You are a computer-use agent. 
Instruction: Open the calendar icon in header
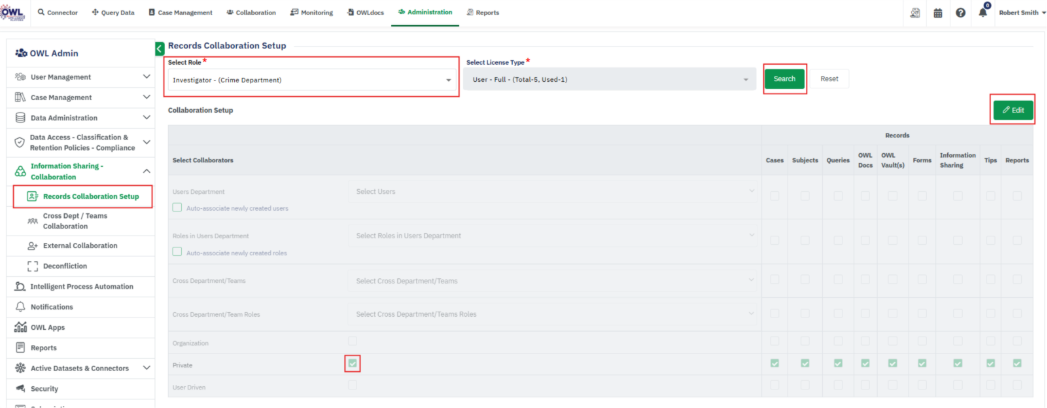938,13
